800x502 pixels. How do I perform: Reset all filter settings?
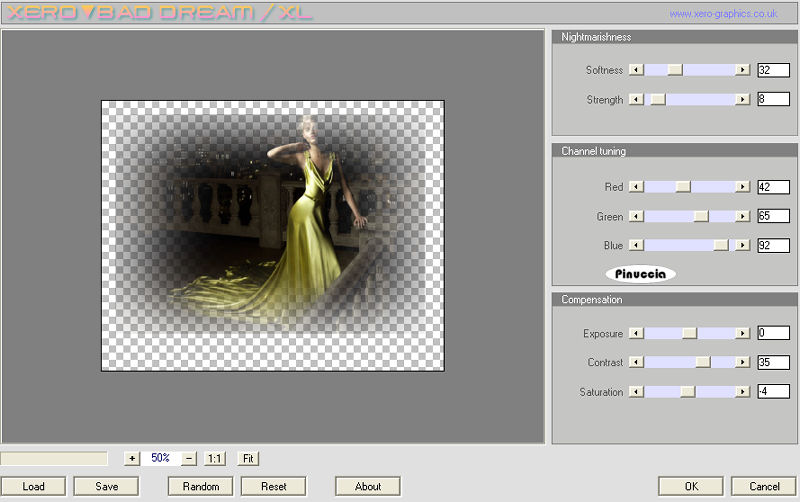coord(274,486)
